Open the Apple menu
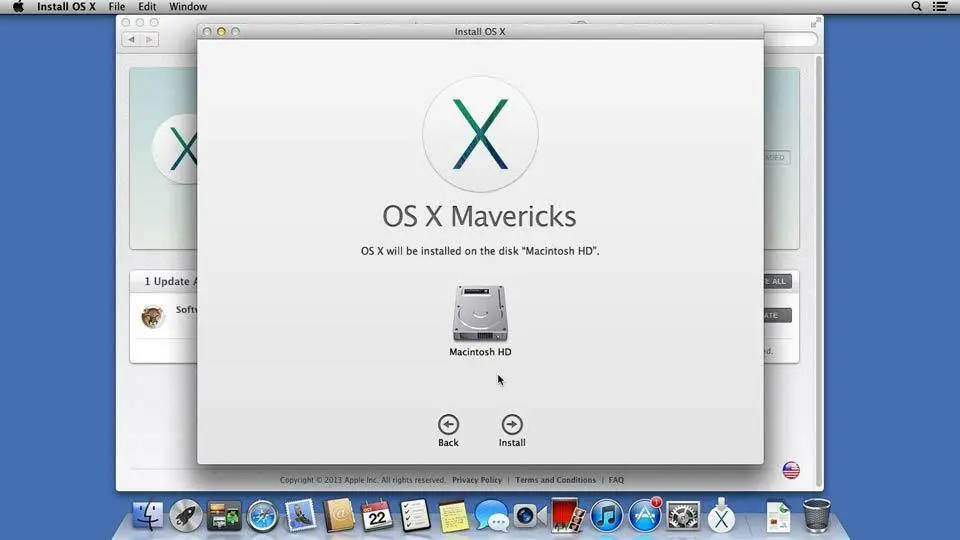The image size is (960, 540). click(18, 7)
